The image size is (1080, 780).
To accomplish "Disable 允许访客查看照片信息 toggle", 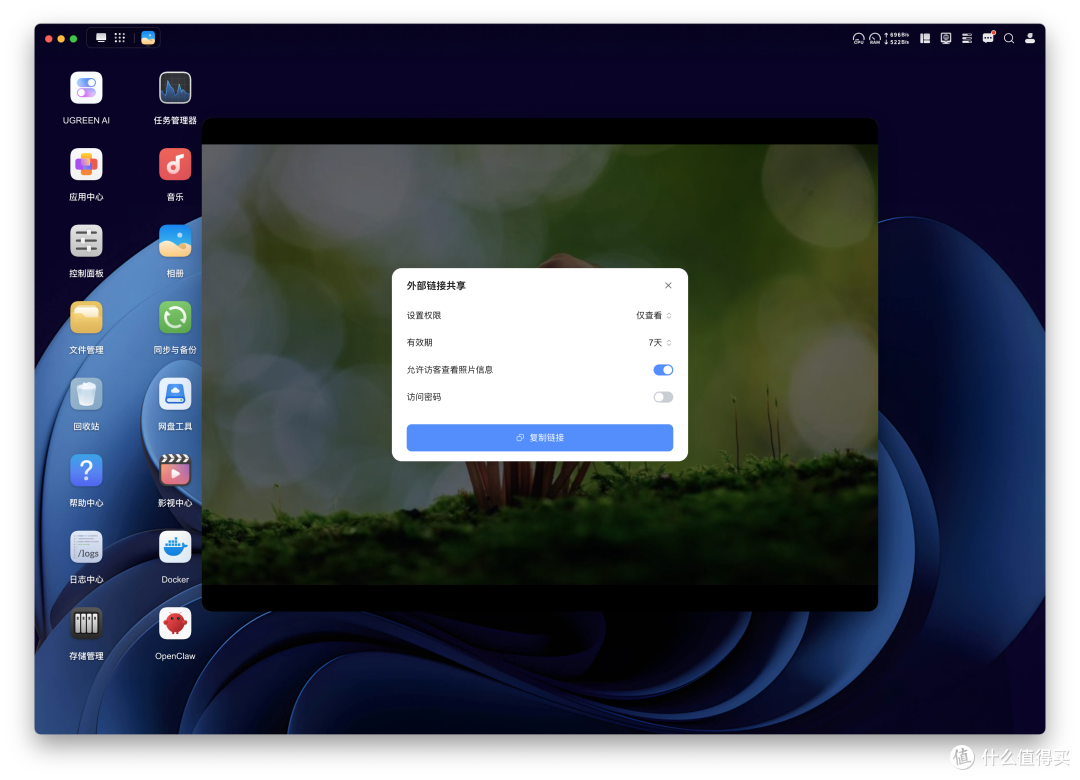I will 663,370.
